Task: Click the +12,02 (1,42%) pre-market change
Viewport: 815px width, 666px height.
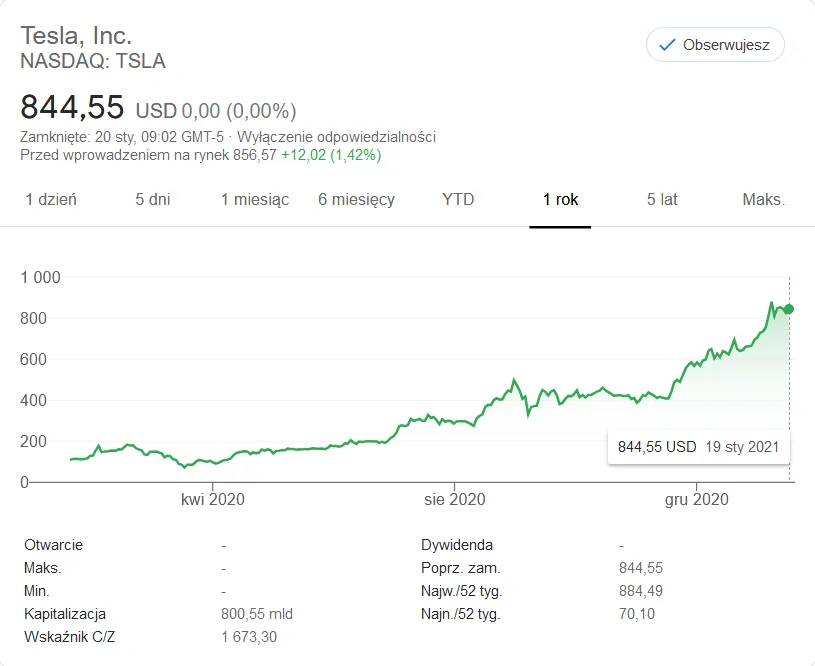Action: (x=331, y=155)
